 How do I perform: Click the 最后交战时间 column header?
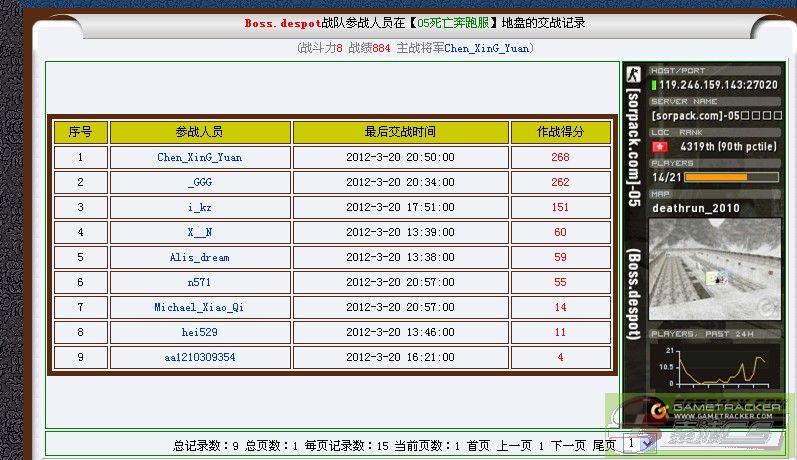coord(400,132)
